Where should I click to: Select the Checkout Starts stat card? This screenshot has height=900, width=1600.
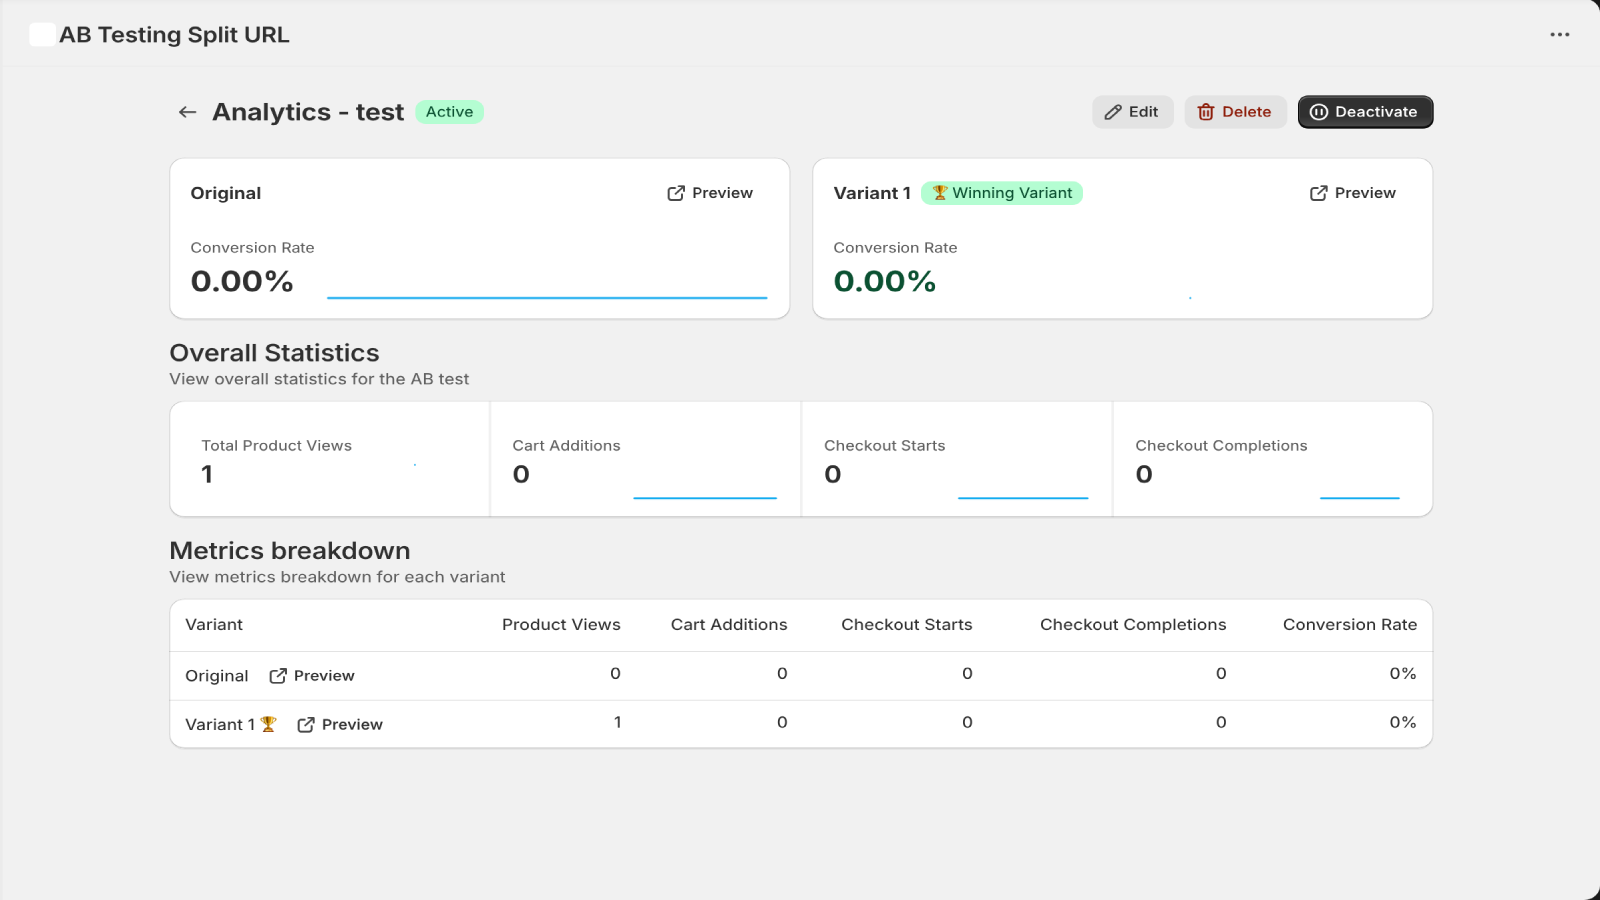[x=957, y=459]
